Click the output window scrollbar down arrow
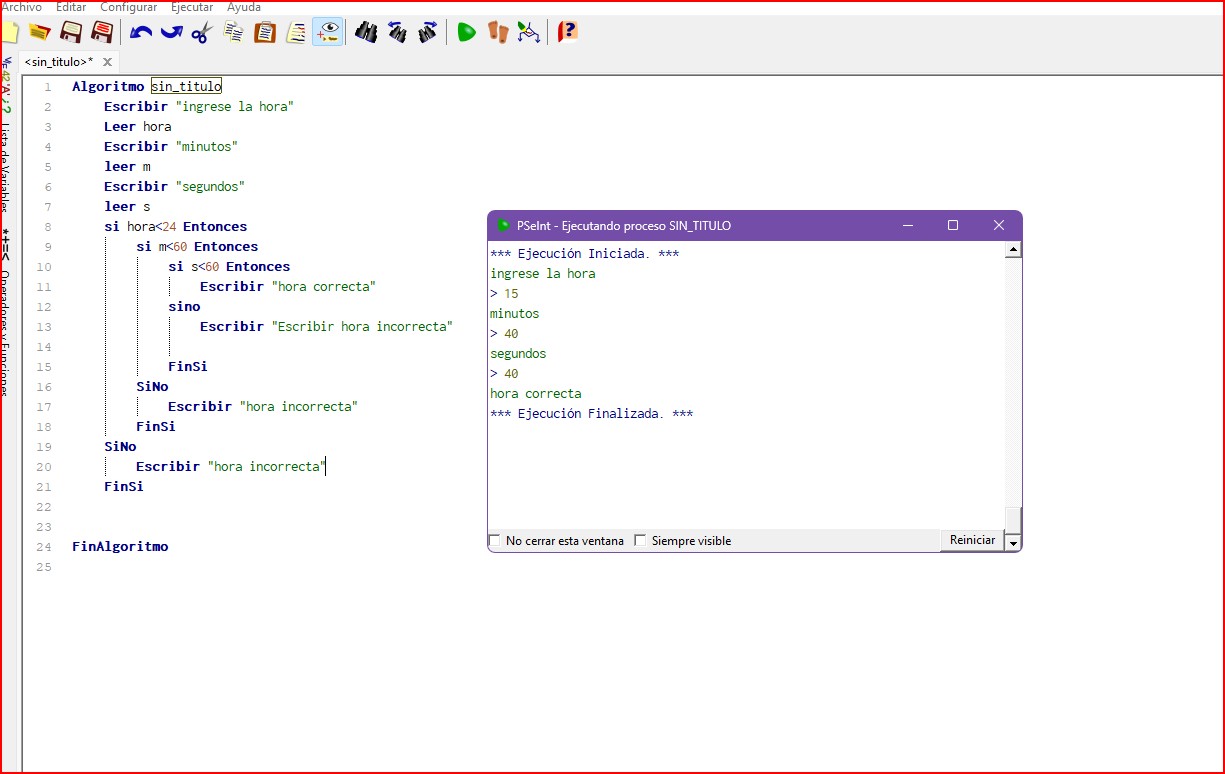 (x=1013, y=543)
